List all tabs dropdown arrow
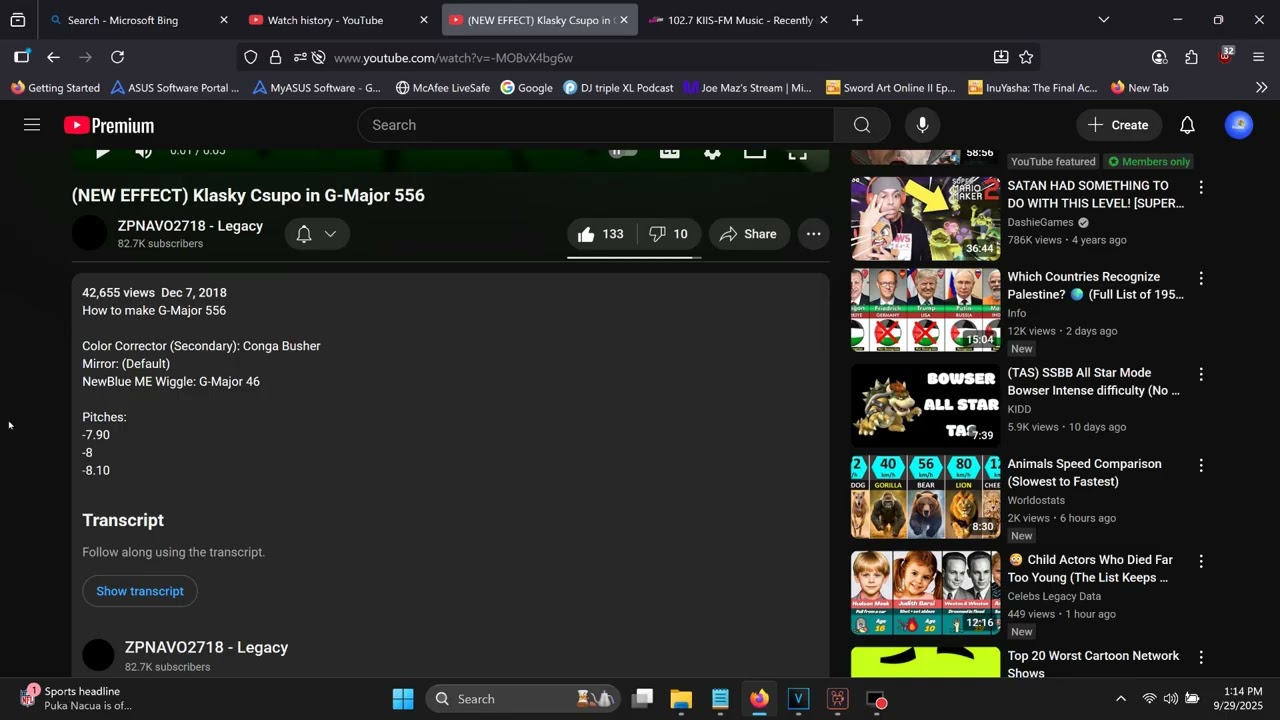The width and height of the screenshot is (1280, 720). coord(1103,20)
